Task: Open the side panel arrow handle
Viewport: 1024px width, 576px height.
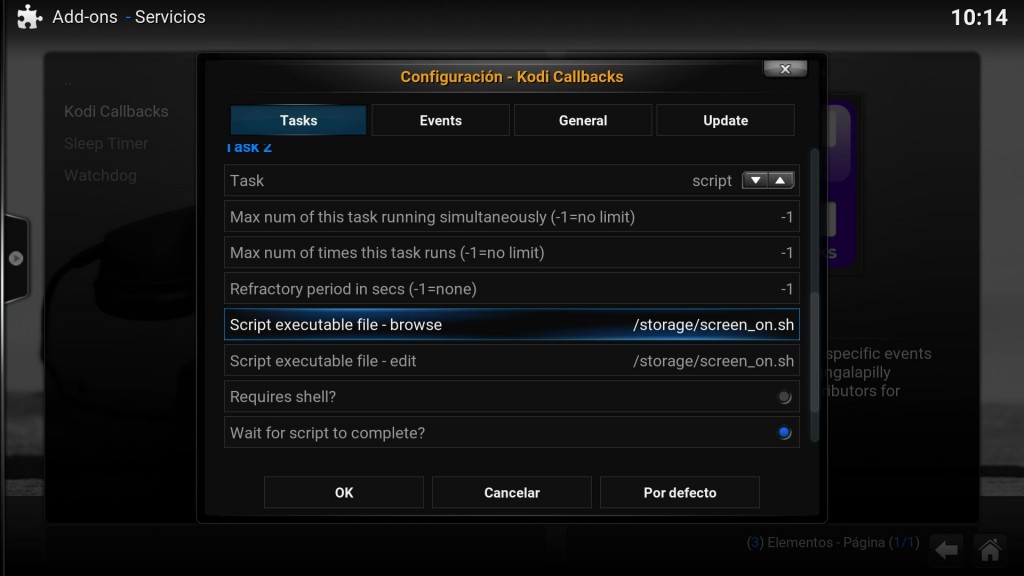Action: point(16,259)
